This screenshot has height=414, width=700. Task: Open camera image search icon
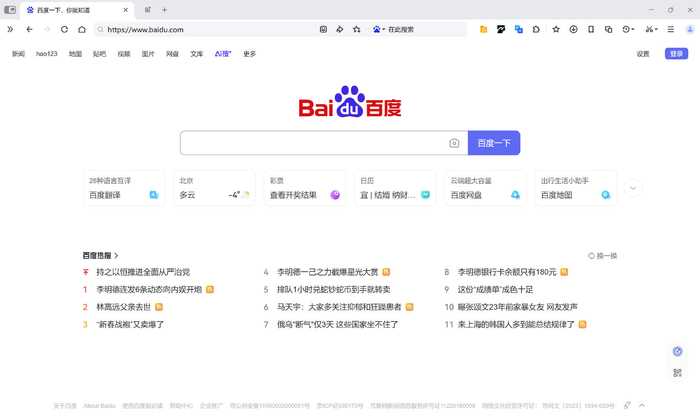click(454, 143)
